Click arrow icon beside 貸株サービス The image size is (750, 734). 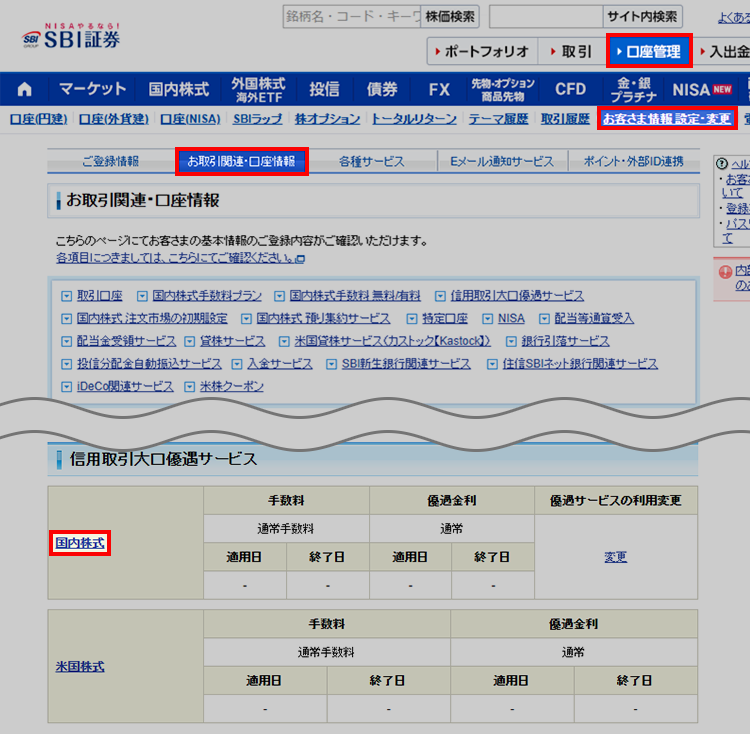[190, 341]
